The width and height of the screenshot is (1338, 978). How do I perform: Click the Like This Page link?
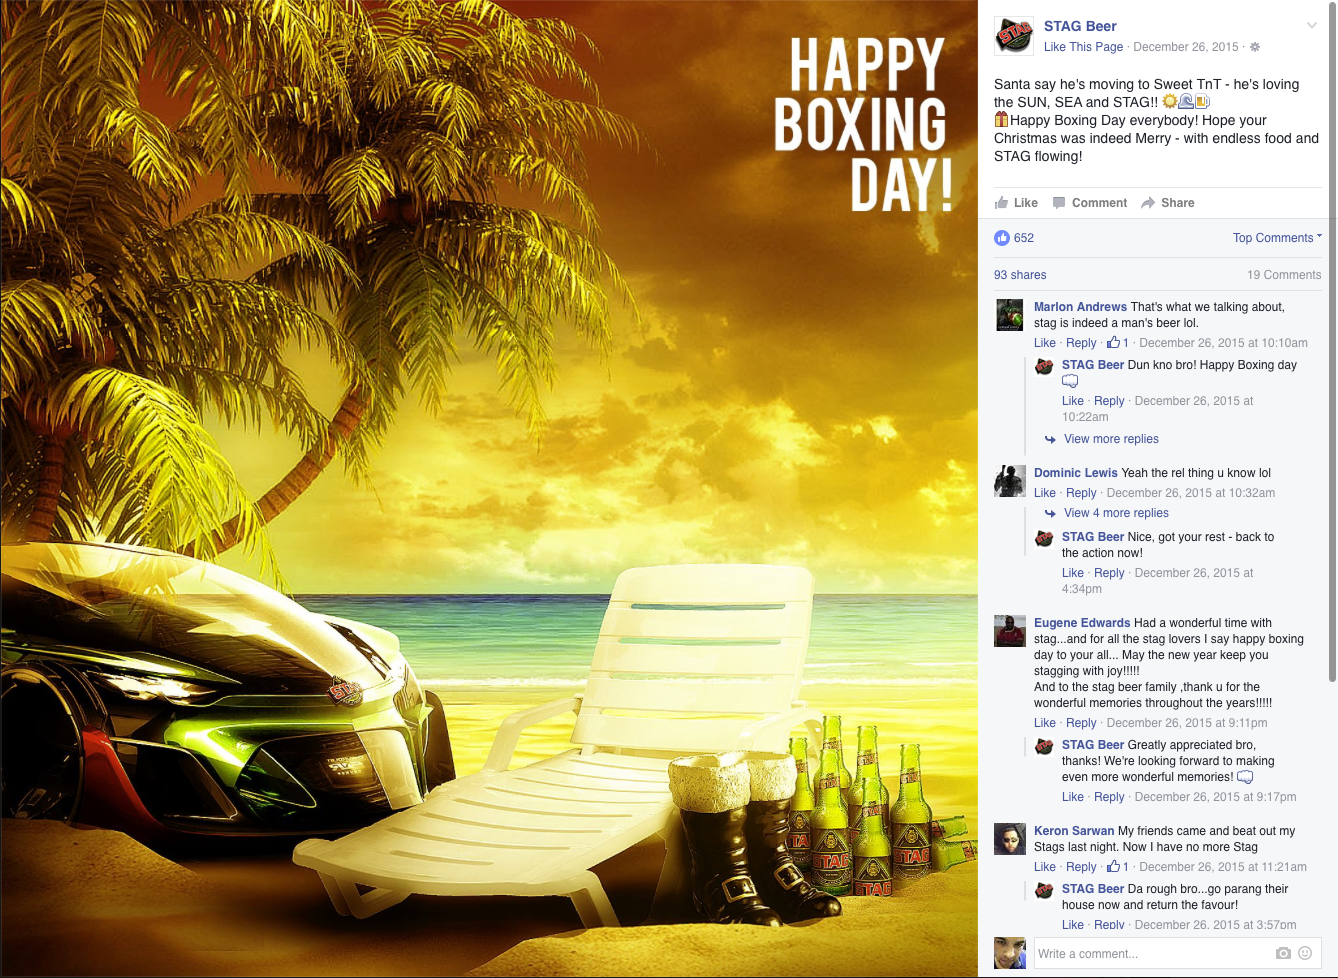tap(1083, 47)
